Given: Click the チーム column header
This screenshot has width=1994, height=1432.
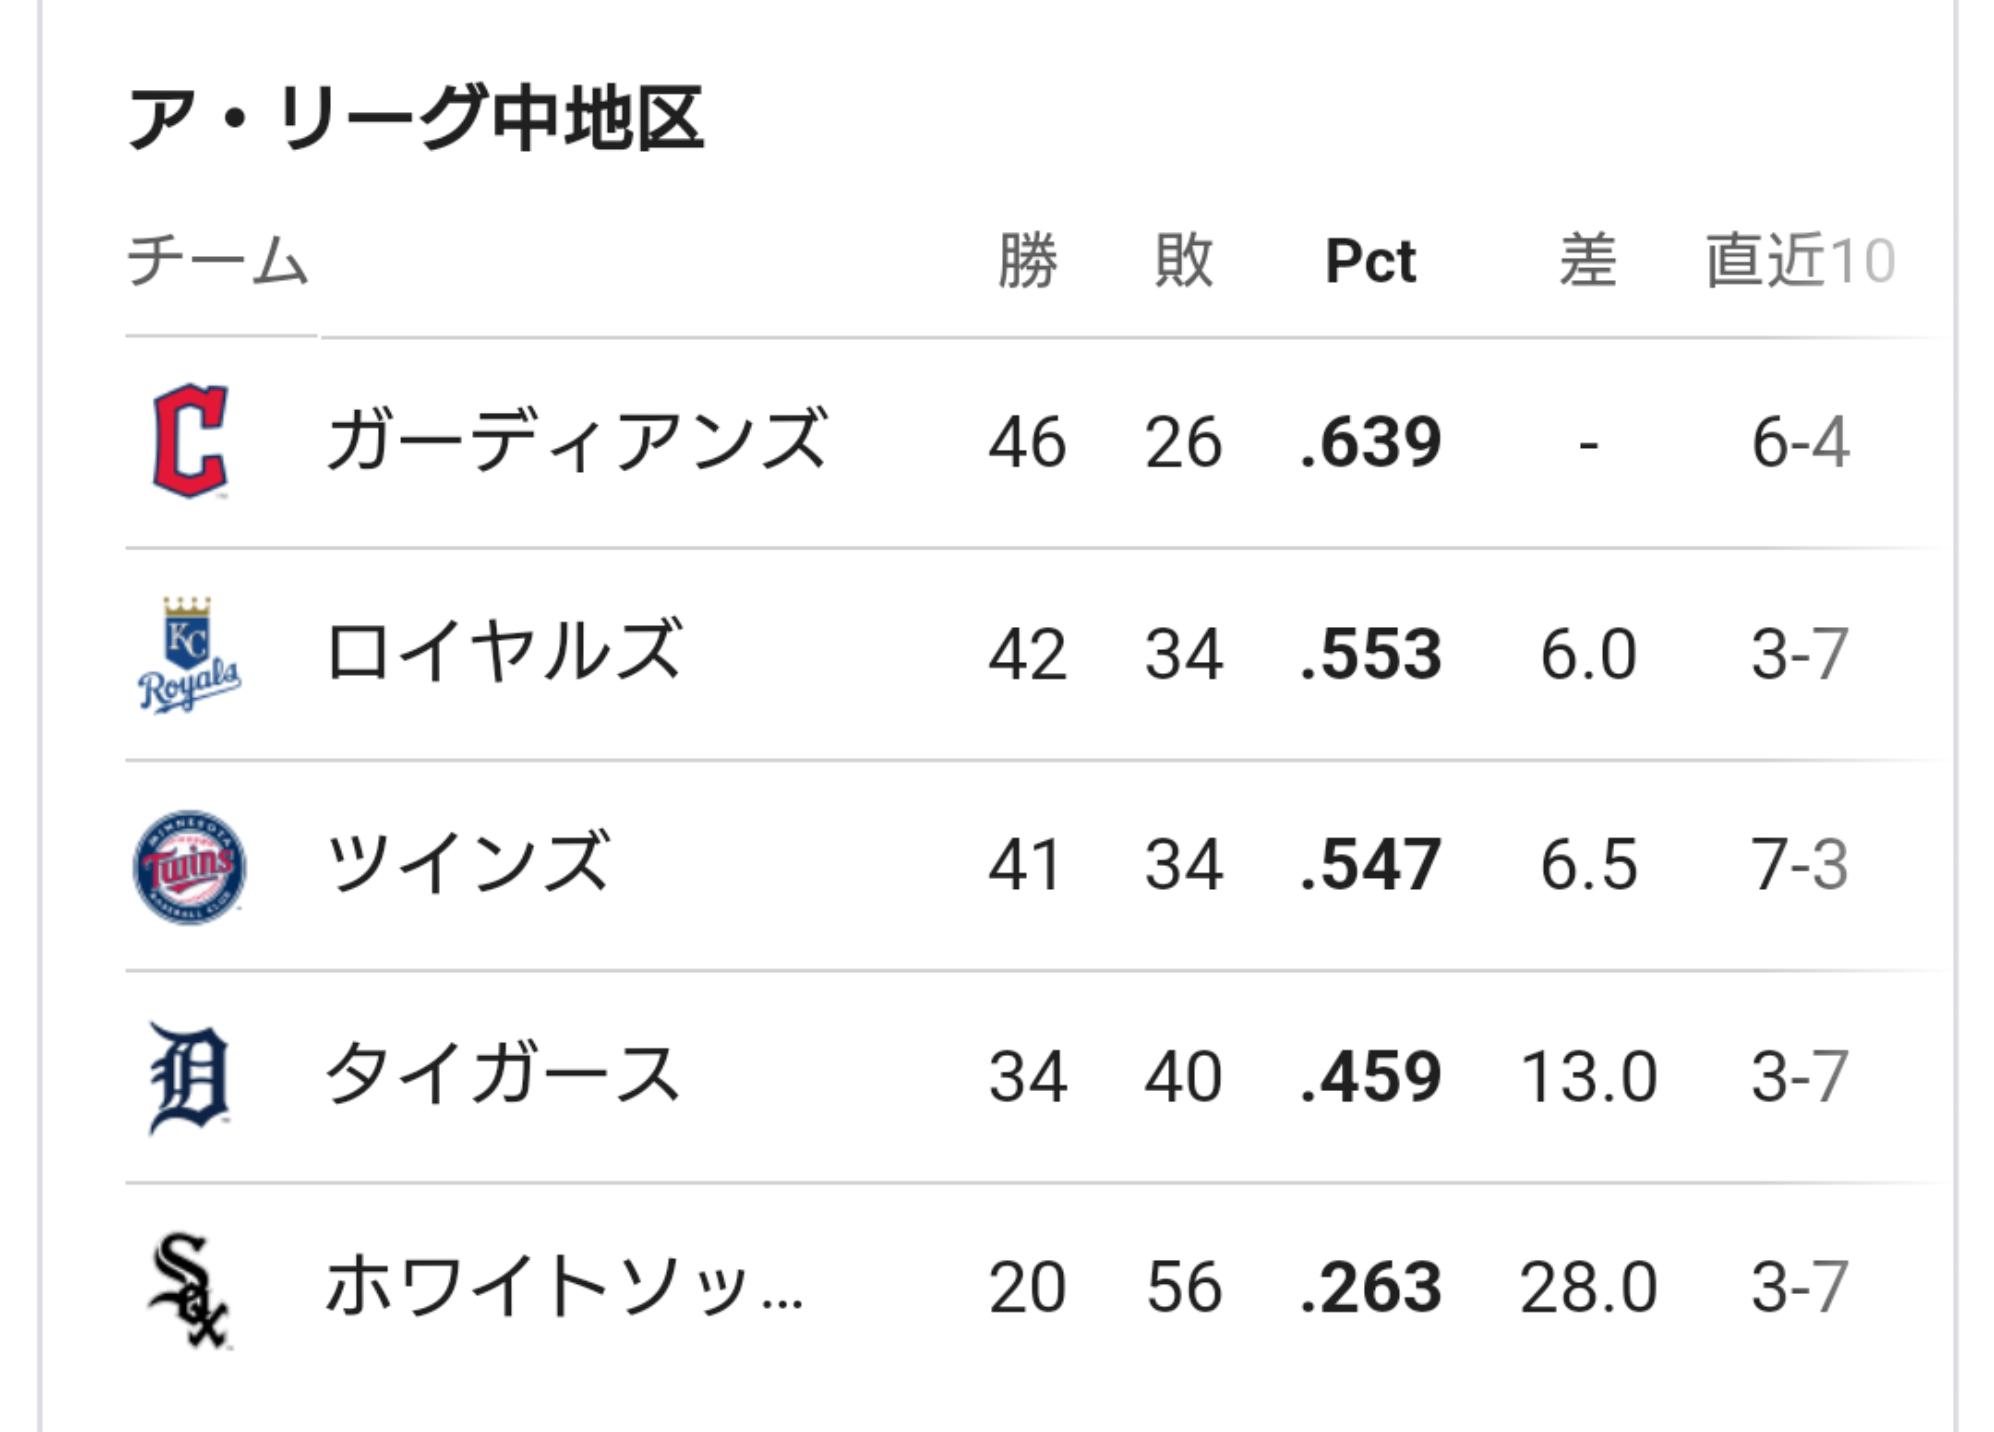Looking at the screenshot, I should (218, 261).
